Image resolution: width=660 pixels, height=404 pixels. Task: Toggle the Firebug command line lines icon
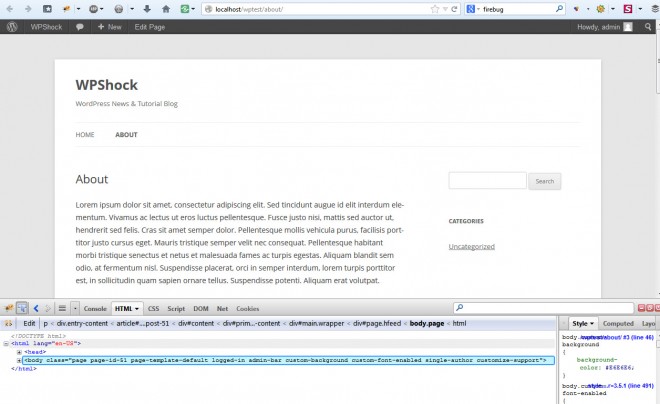coord(62,308)
